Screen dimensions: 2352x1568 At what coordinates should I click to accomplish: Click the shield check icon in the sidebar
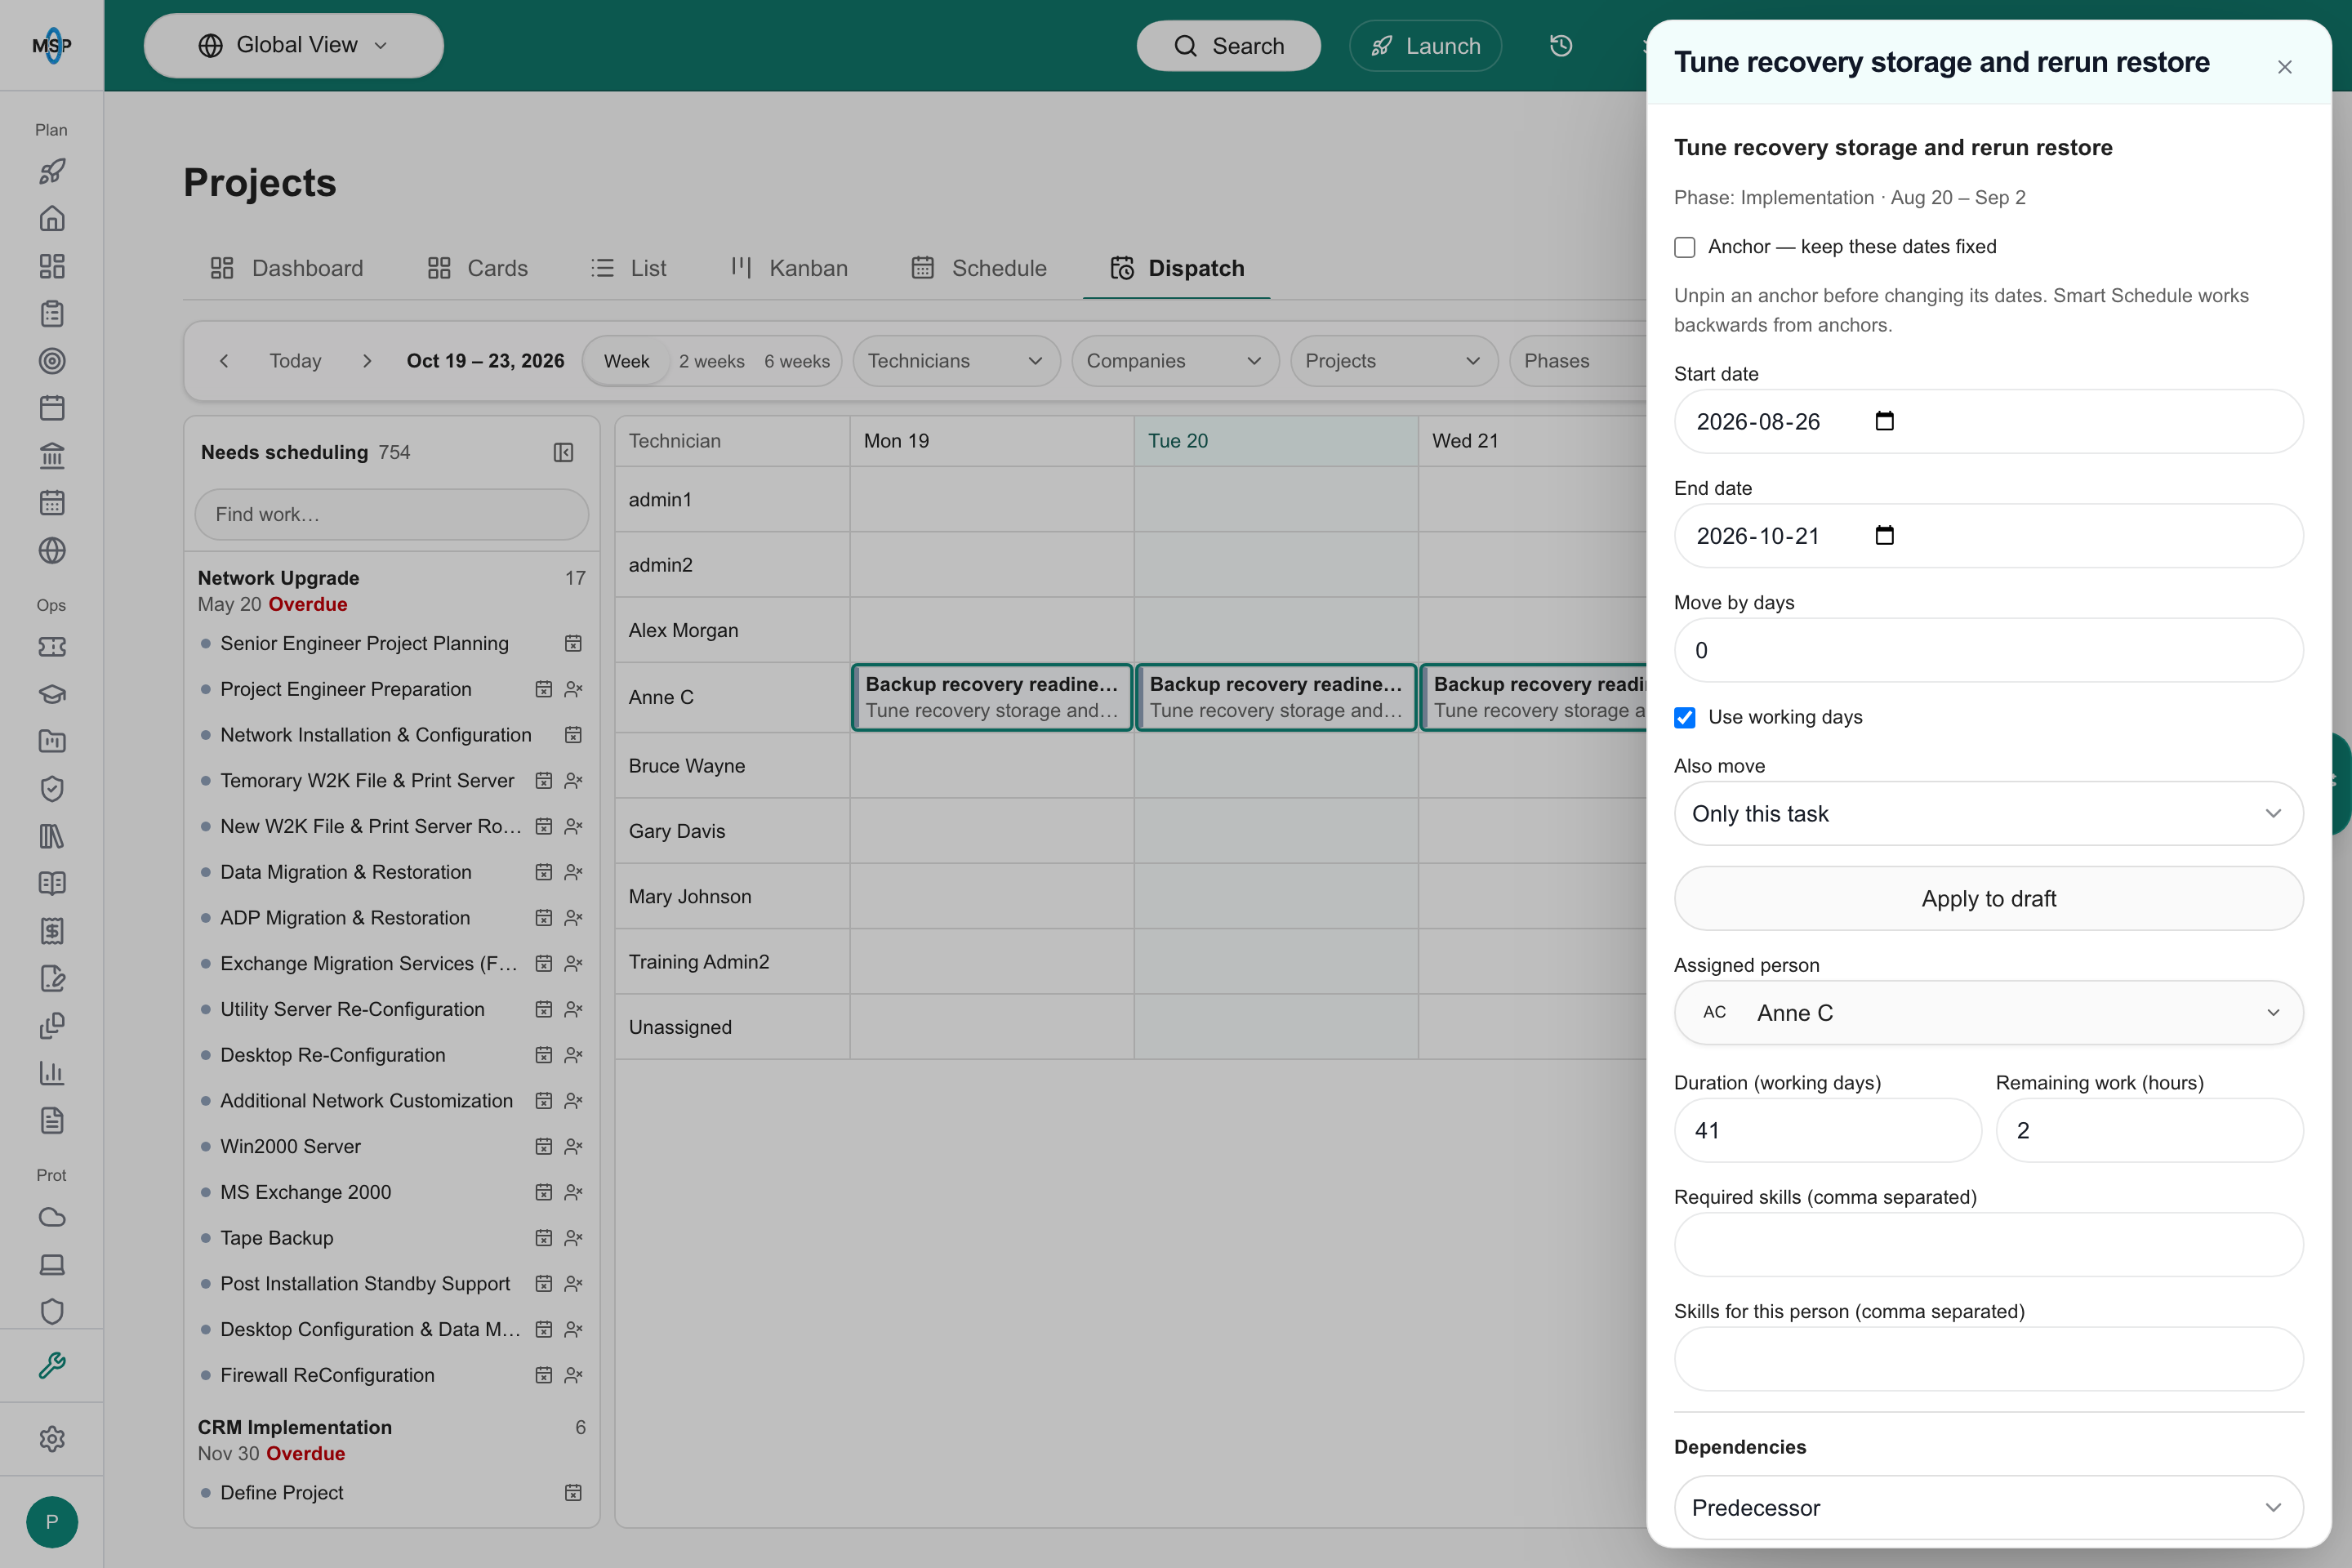coord(52,789)
